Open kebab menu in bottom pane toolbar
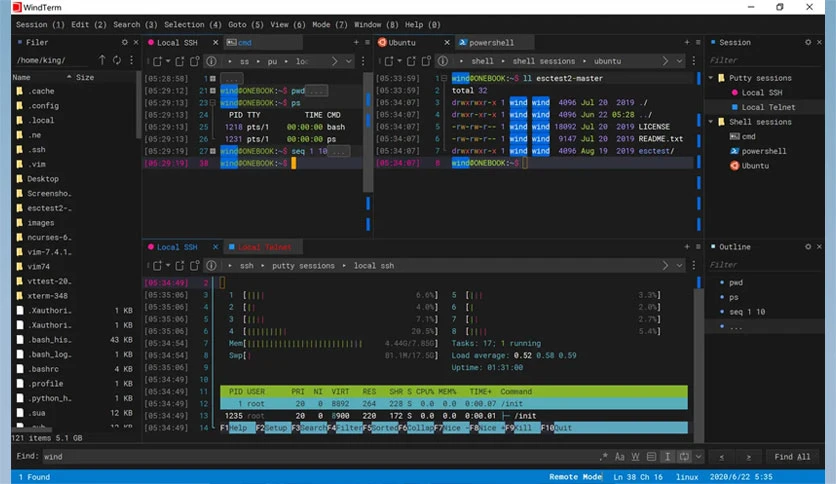836x484 pixels. click(x=694, y=265)
